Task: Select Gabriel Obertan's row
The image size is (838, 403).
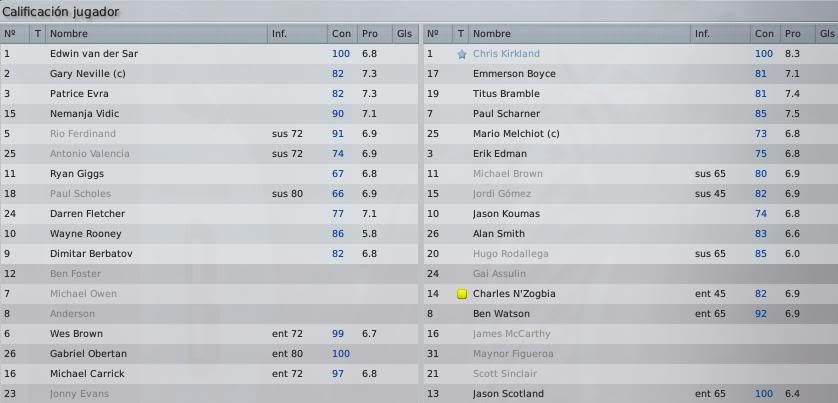Action: click(x=209, y=354)
